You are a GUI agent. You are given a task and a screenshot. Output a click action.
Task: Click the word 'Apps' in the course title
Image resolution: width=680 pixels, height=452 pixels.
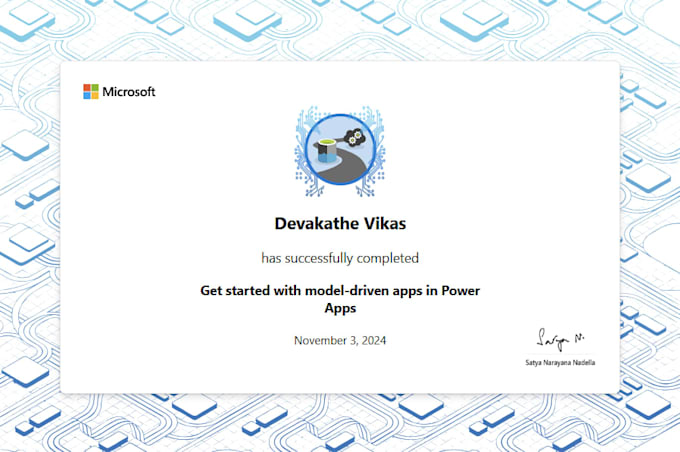340,308
